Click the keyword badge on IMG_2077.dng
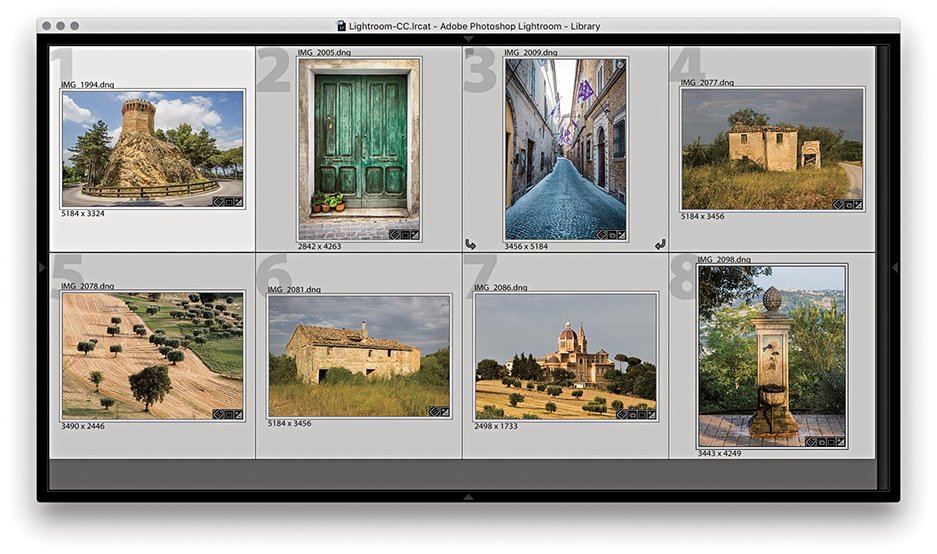This screenshot has height=554, width=937. [x=837, y=204]
